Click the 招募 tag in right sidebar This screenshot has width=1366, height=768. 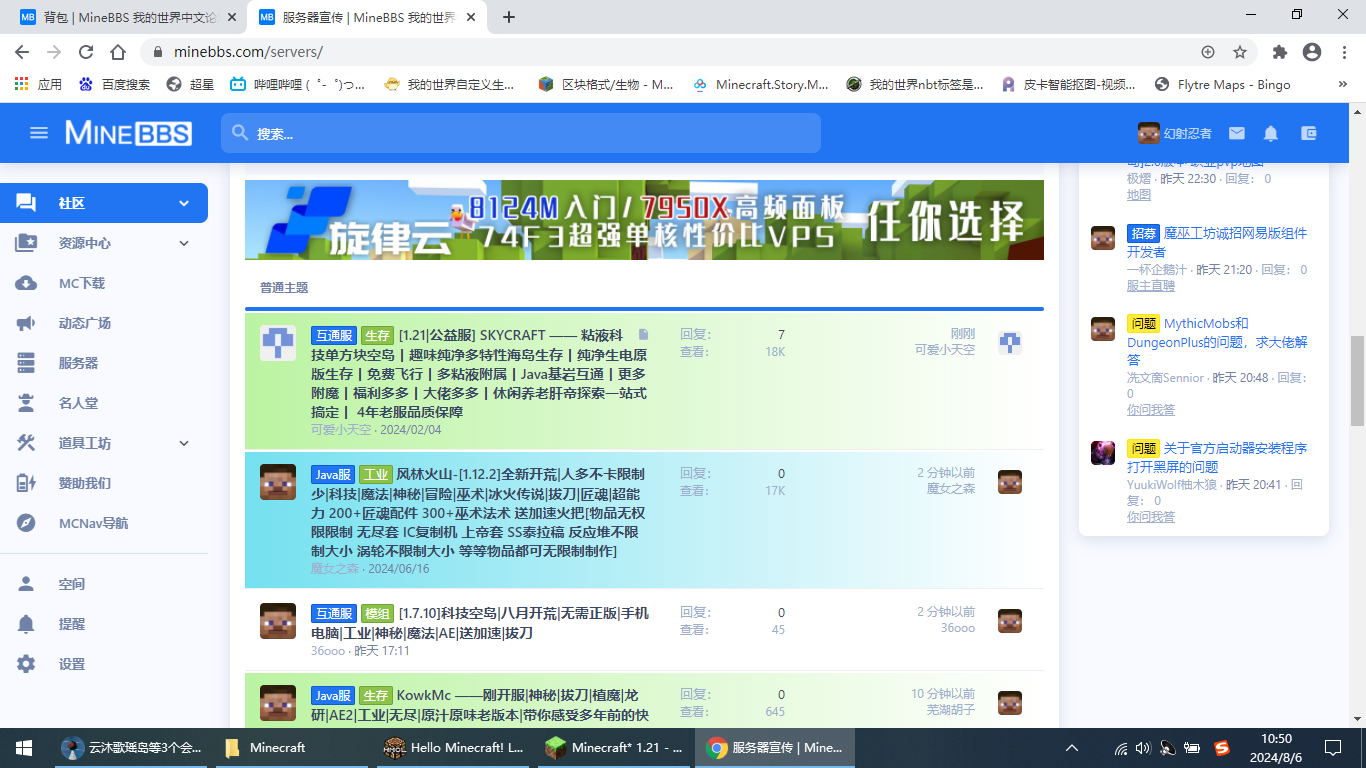[x=1143, y=233]
